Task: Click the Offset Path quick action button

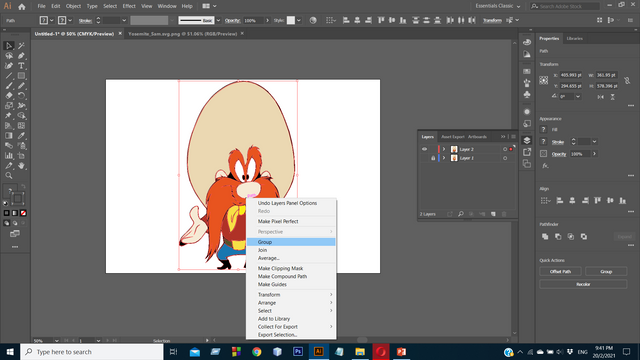Action: coord(560,271)
